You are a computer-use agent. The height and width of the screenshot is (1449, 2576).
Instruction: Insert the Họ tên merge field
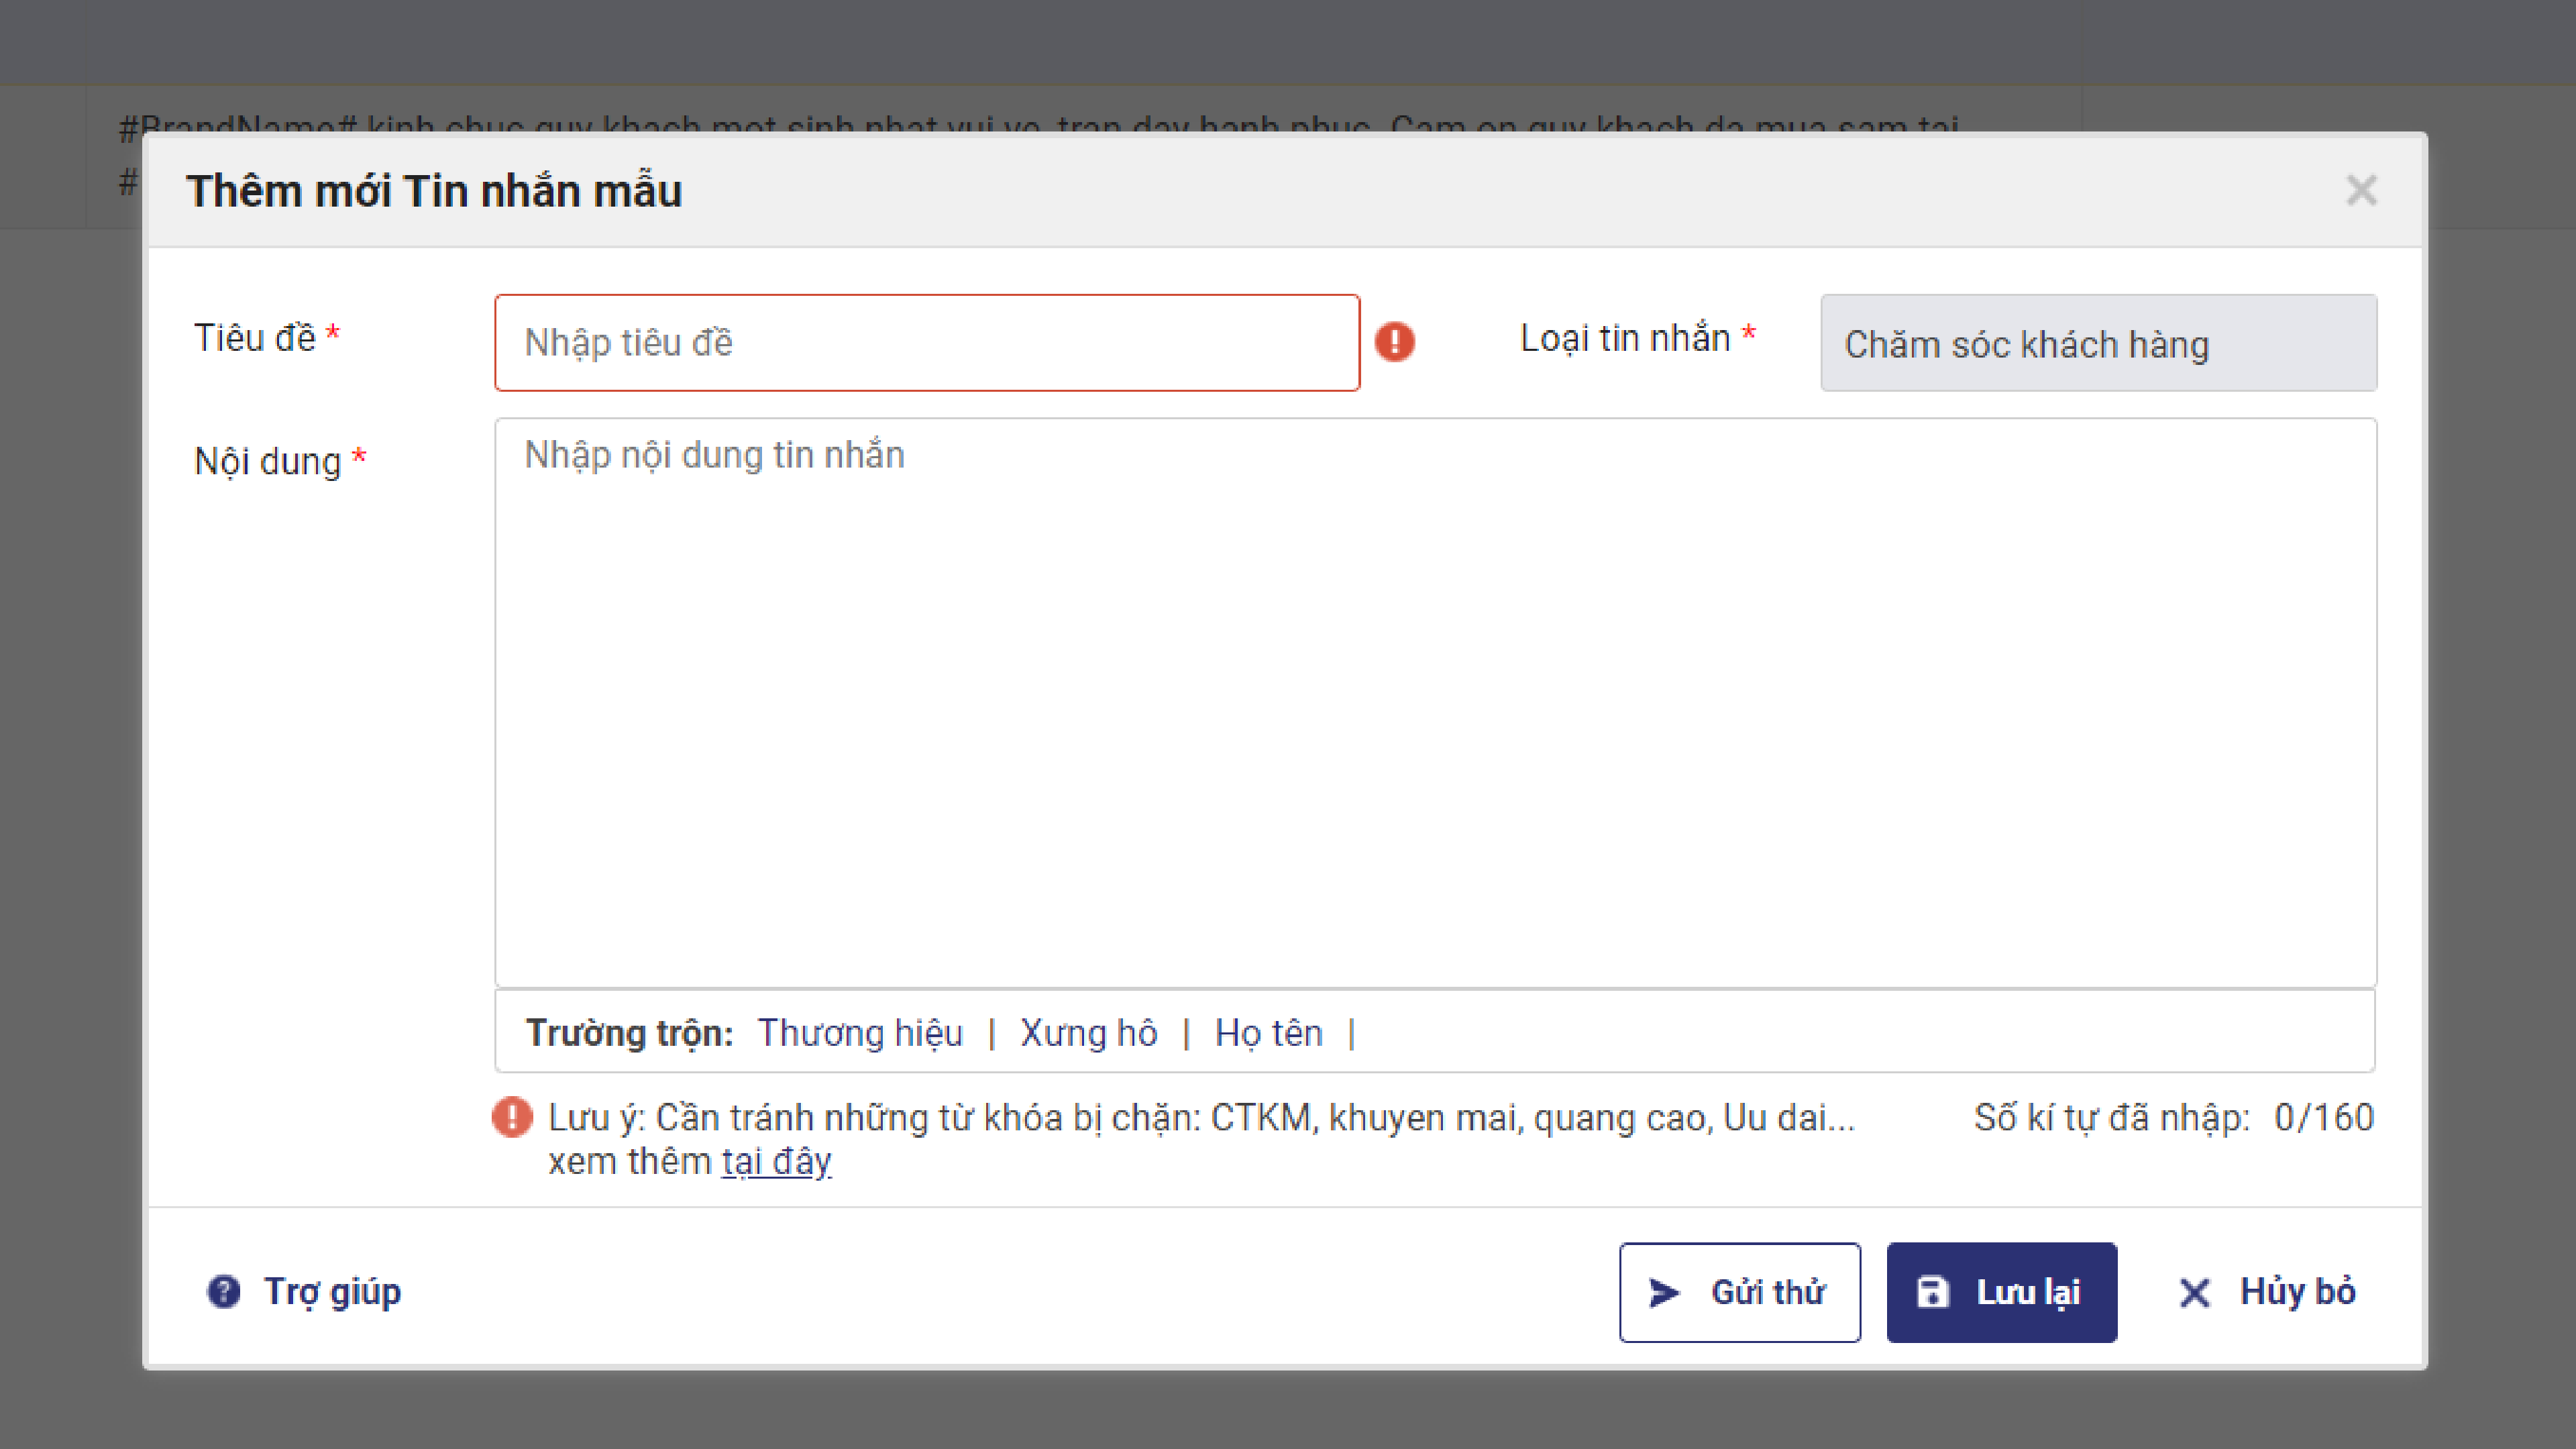[x=1268, y=1033]
